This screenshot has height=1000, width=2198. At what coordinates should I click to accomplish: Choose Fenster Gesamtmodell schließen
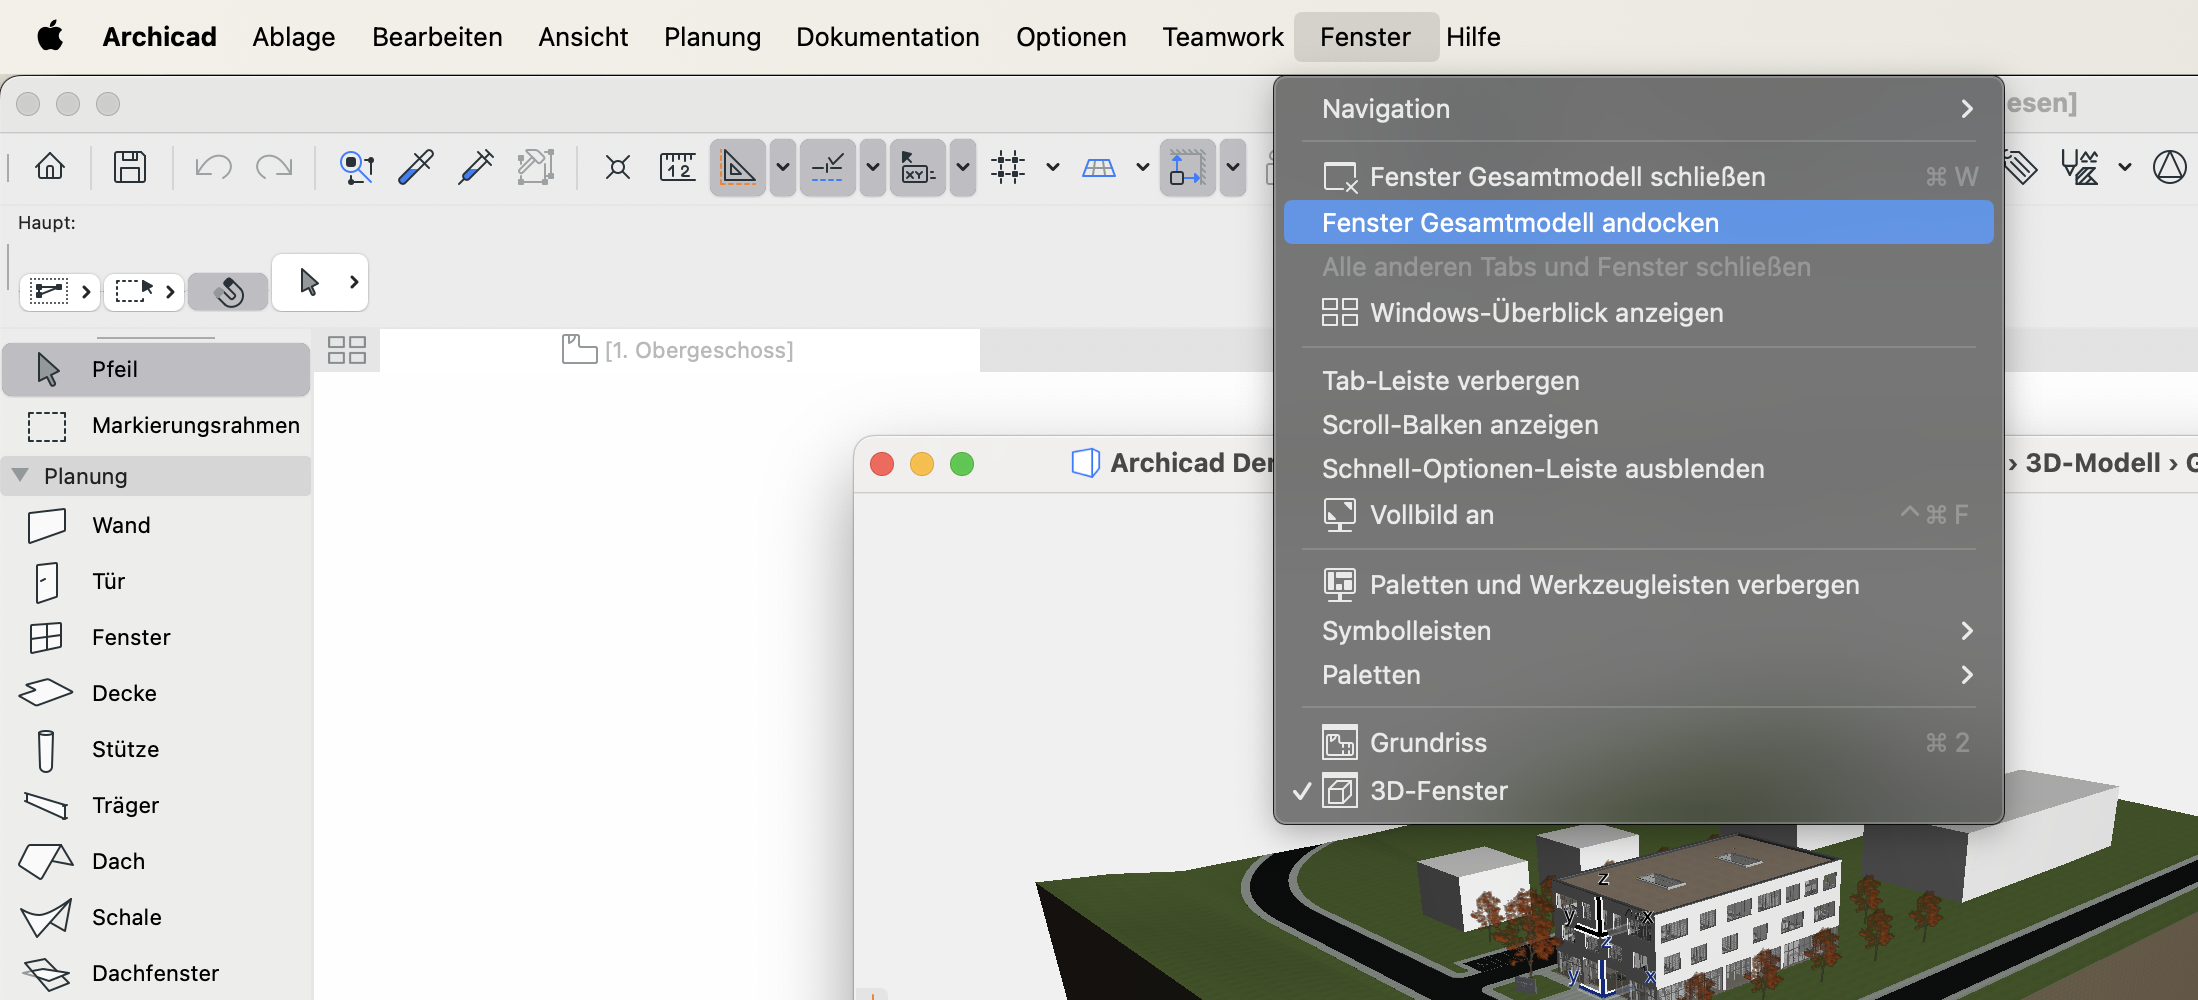1639,177
